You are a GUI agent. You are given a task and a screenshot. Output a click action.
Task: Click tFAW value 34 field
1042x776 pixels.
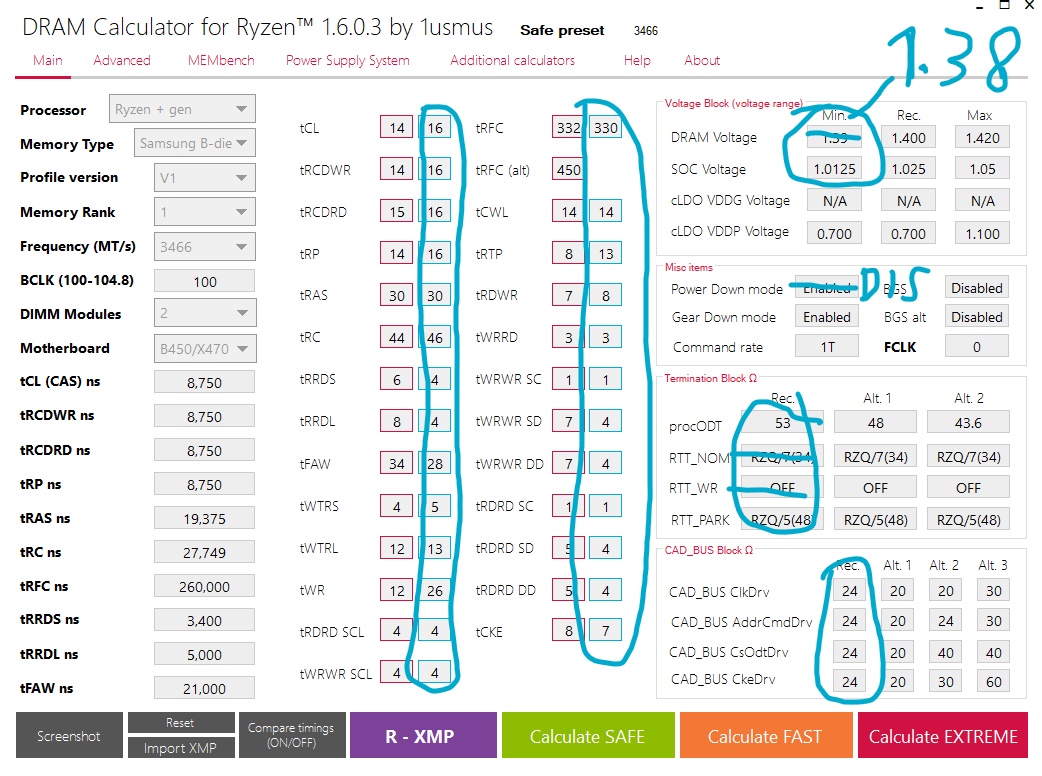[397, 463]
